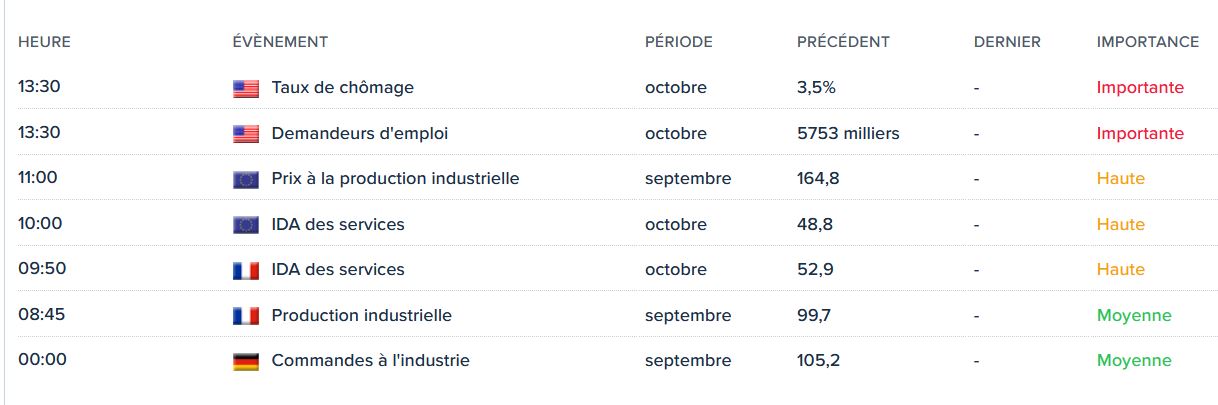Click the EU flag beside Prix à la production industrielle

[x=245, y=180]
